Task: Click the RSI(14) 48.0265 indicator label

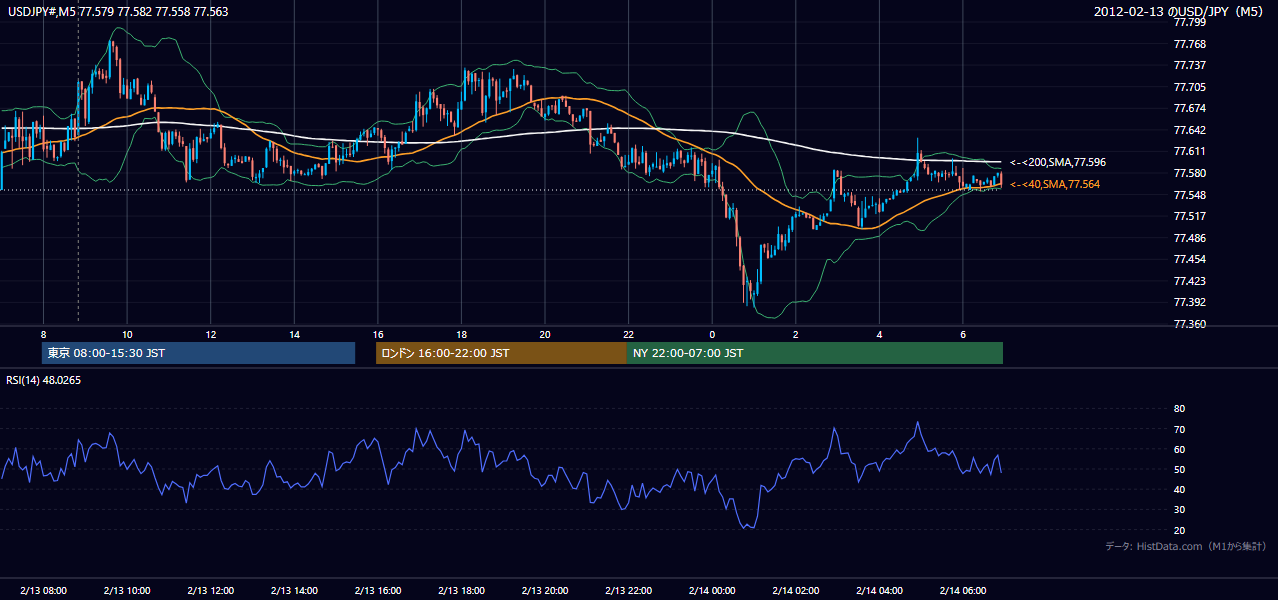Action: click(x=44, y=380)
